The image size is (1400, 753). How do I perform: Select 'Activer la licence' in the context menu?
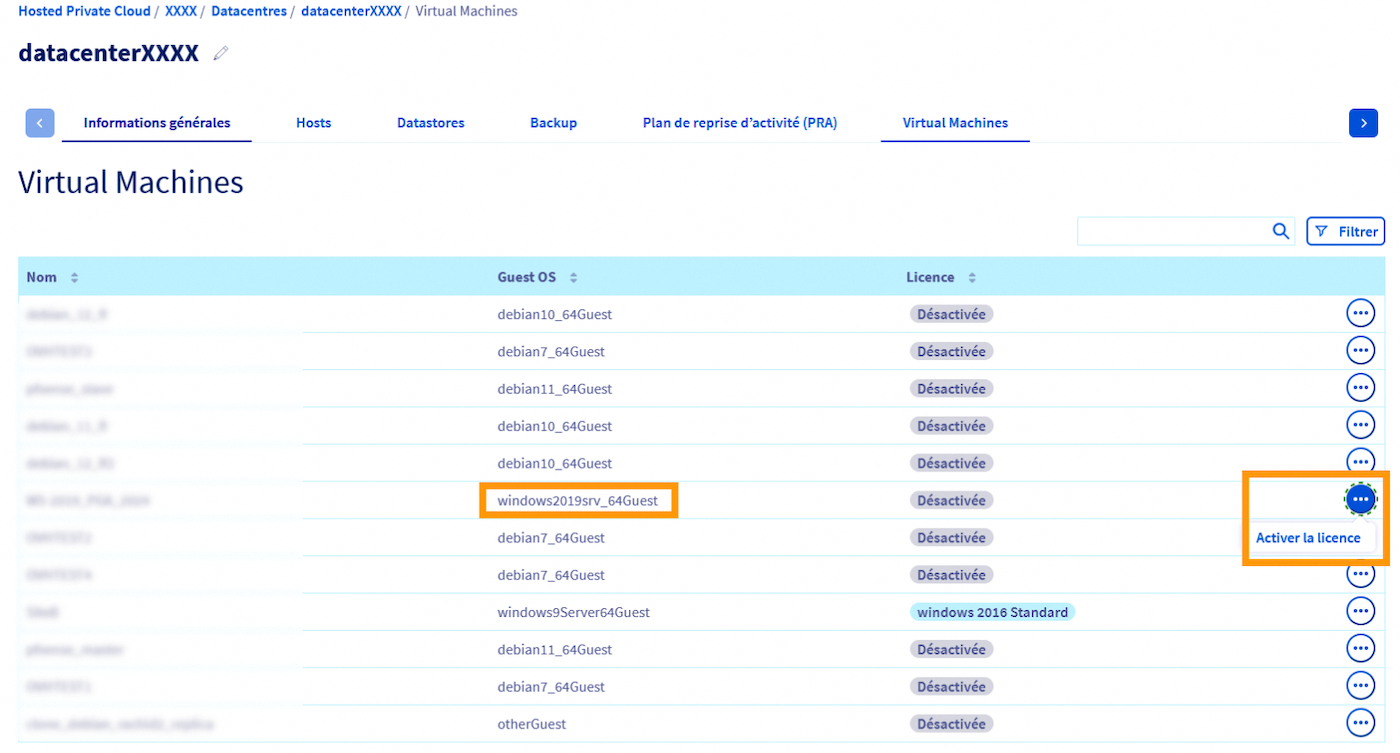[x=1309, y=537]
